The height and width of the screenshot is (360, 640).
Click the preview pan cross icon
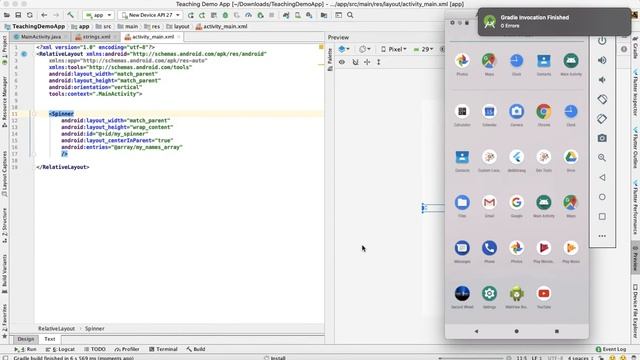click(367, 62)
